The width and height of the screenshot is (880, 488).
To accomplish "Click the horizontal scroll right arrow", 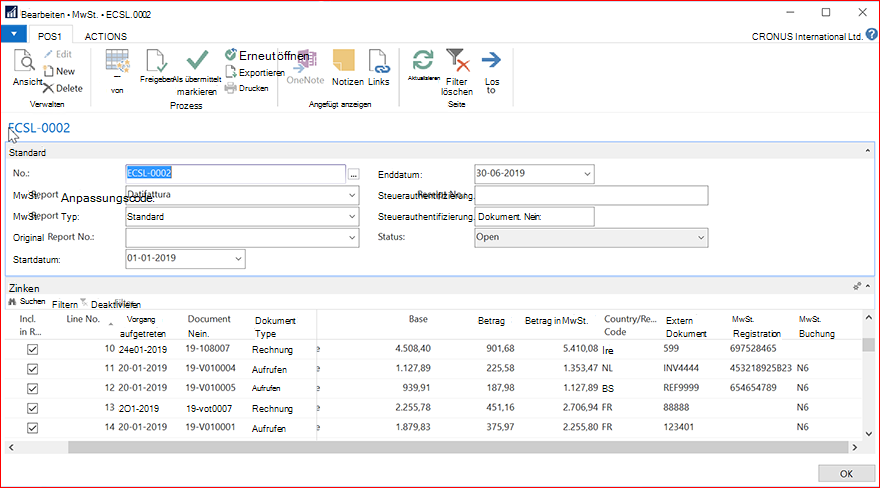I will pyautogui.click(x=855, y=448).
